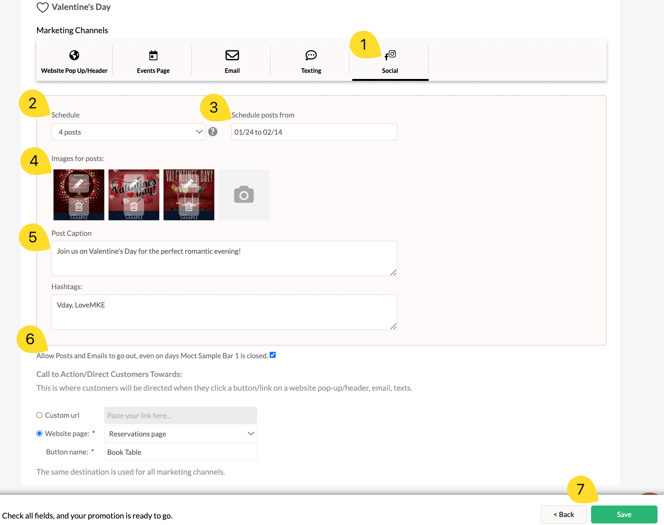This screenshot has width=664, height=525.
Task: Click the green Save button
Action: coord(624,514)
